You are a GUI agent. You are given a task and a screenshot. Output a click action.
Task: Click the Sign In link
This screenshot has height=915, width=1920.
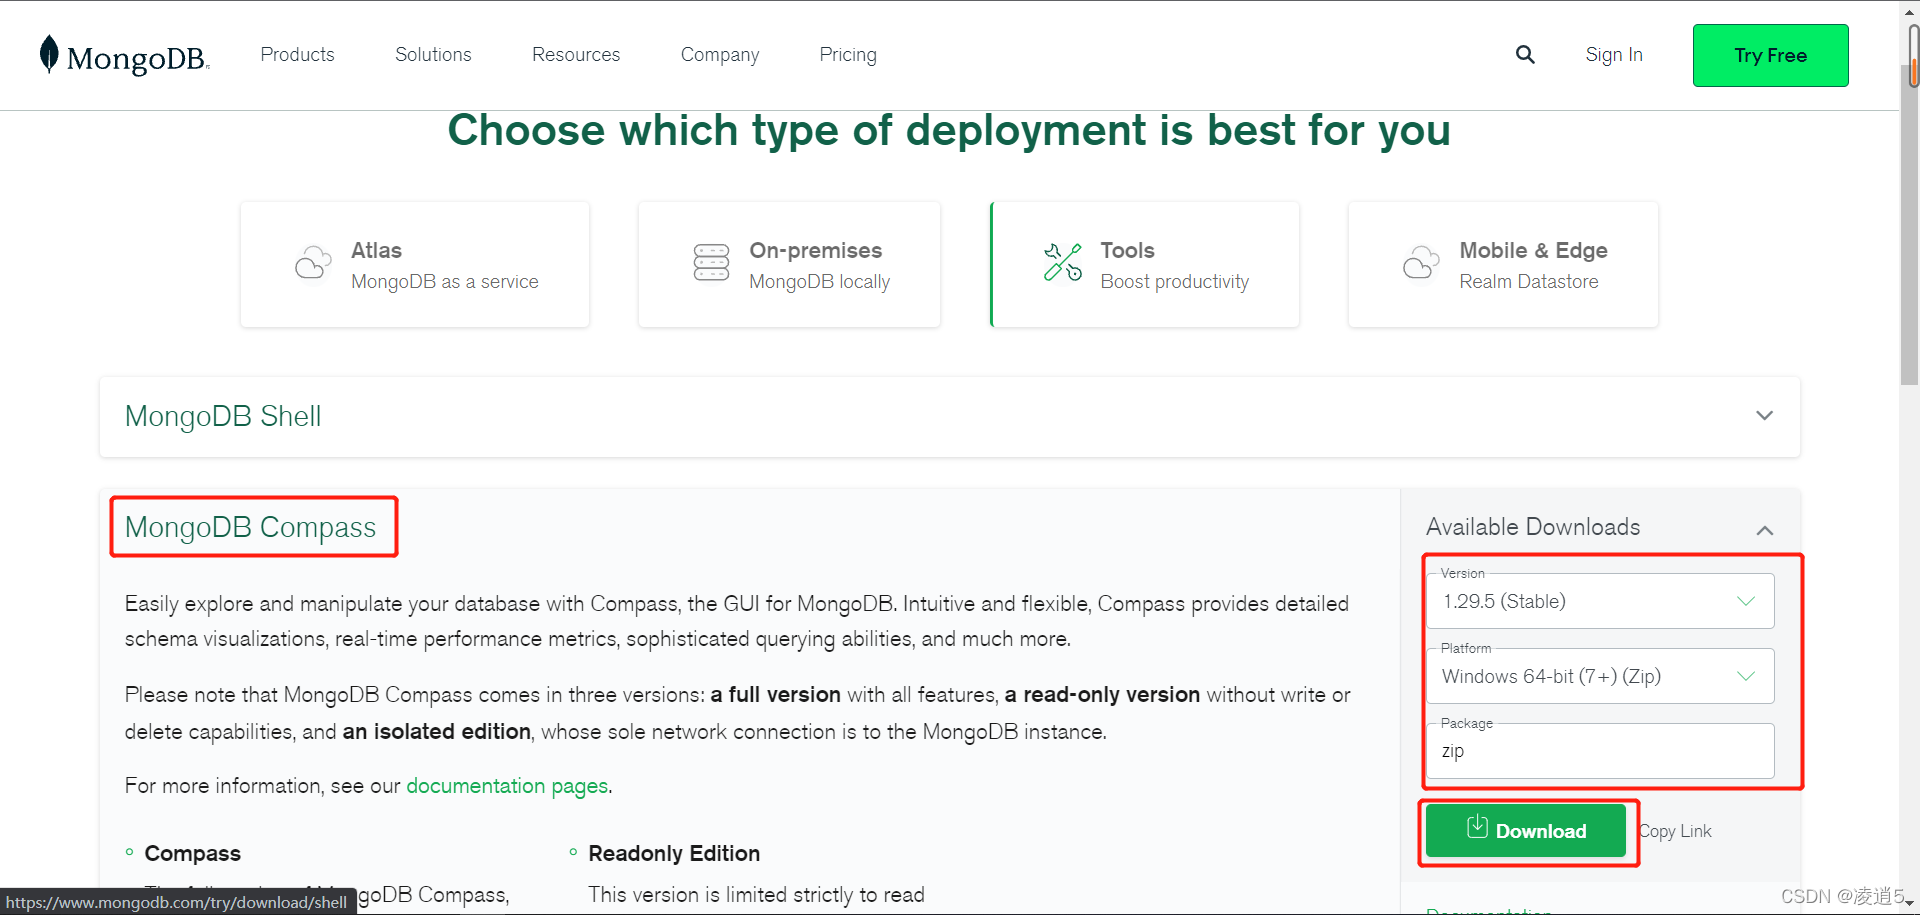tap(1614, 55)
